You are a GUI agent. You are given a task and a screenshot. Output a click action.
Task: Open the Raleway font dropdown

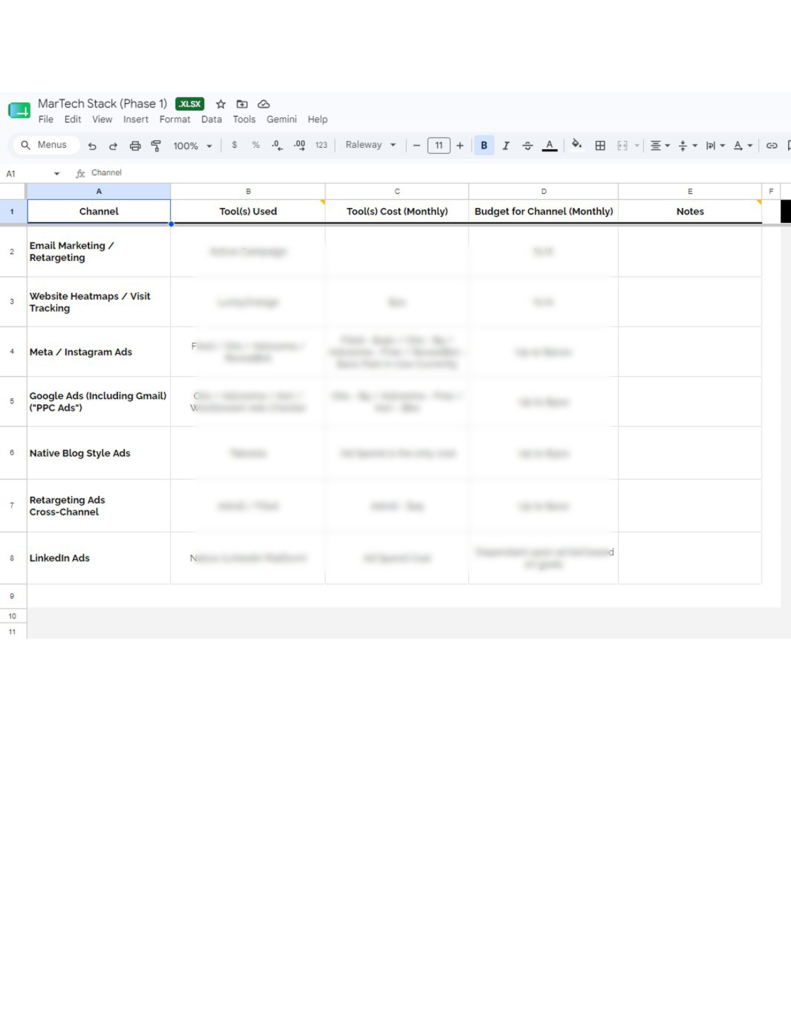370,145
